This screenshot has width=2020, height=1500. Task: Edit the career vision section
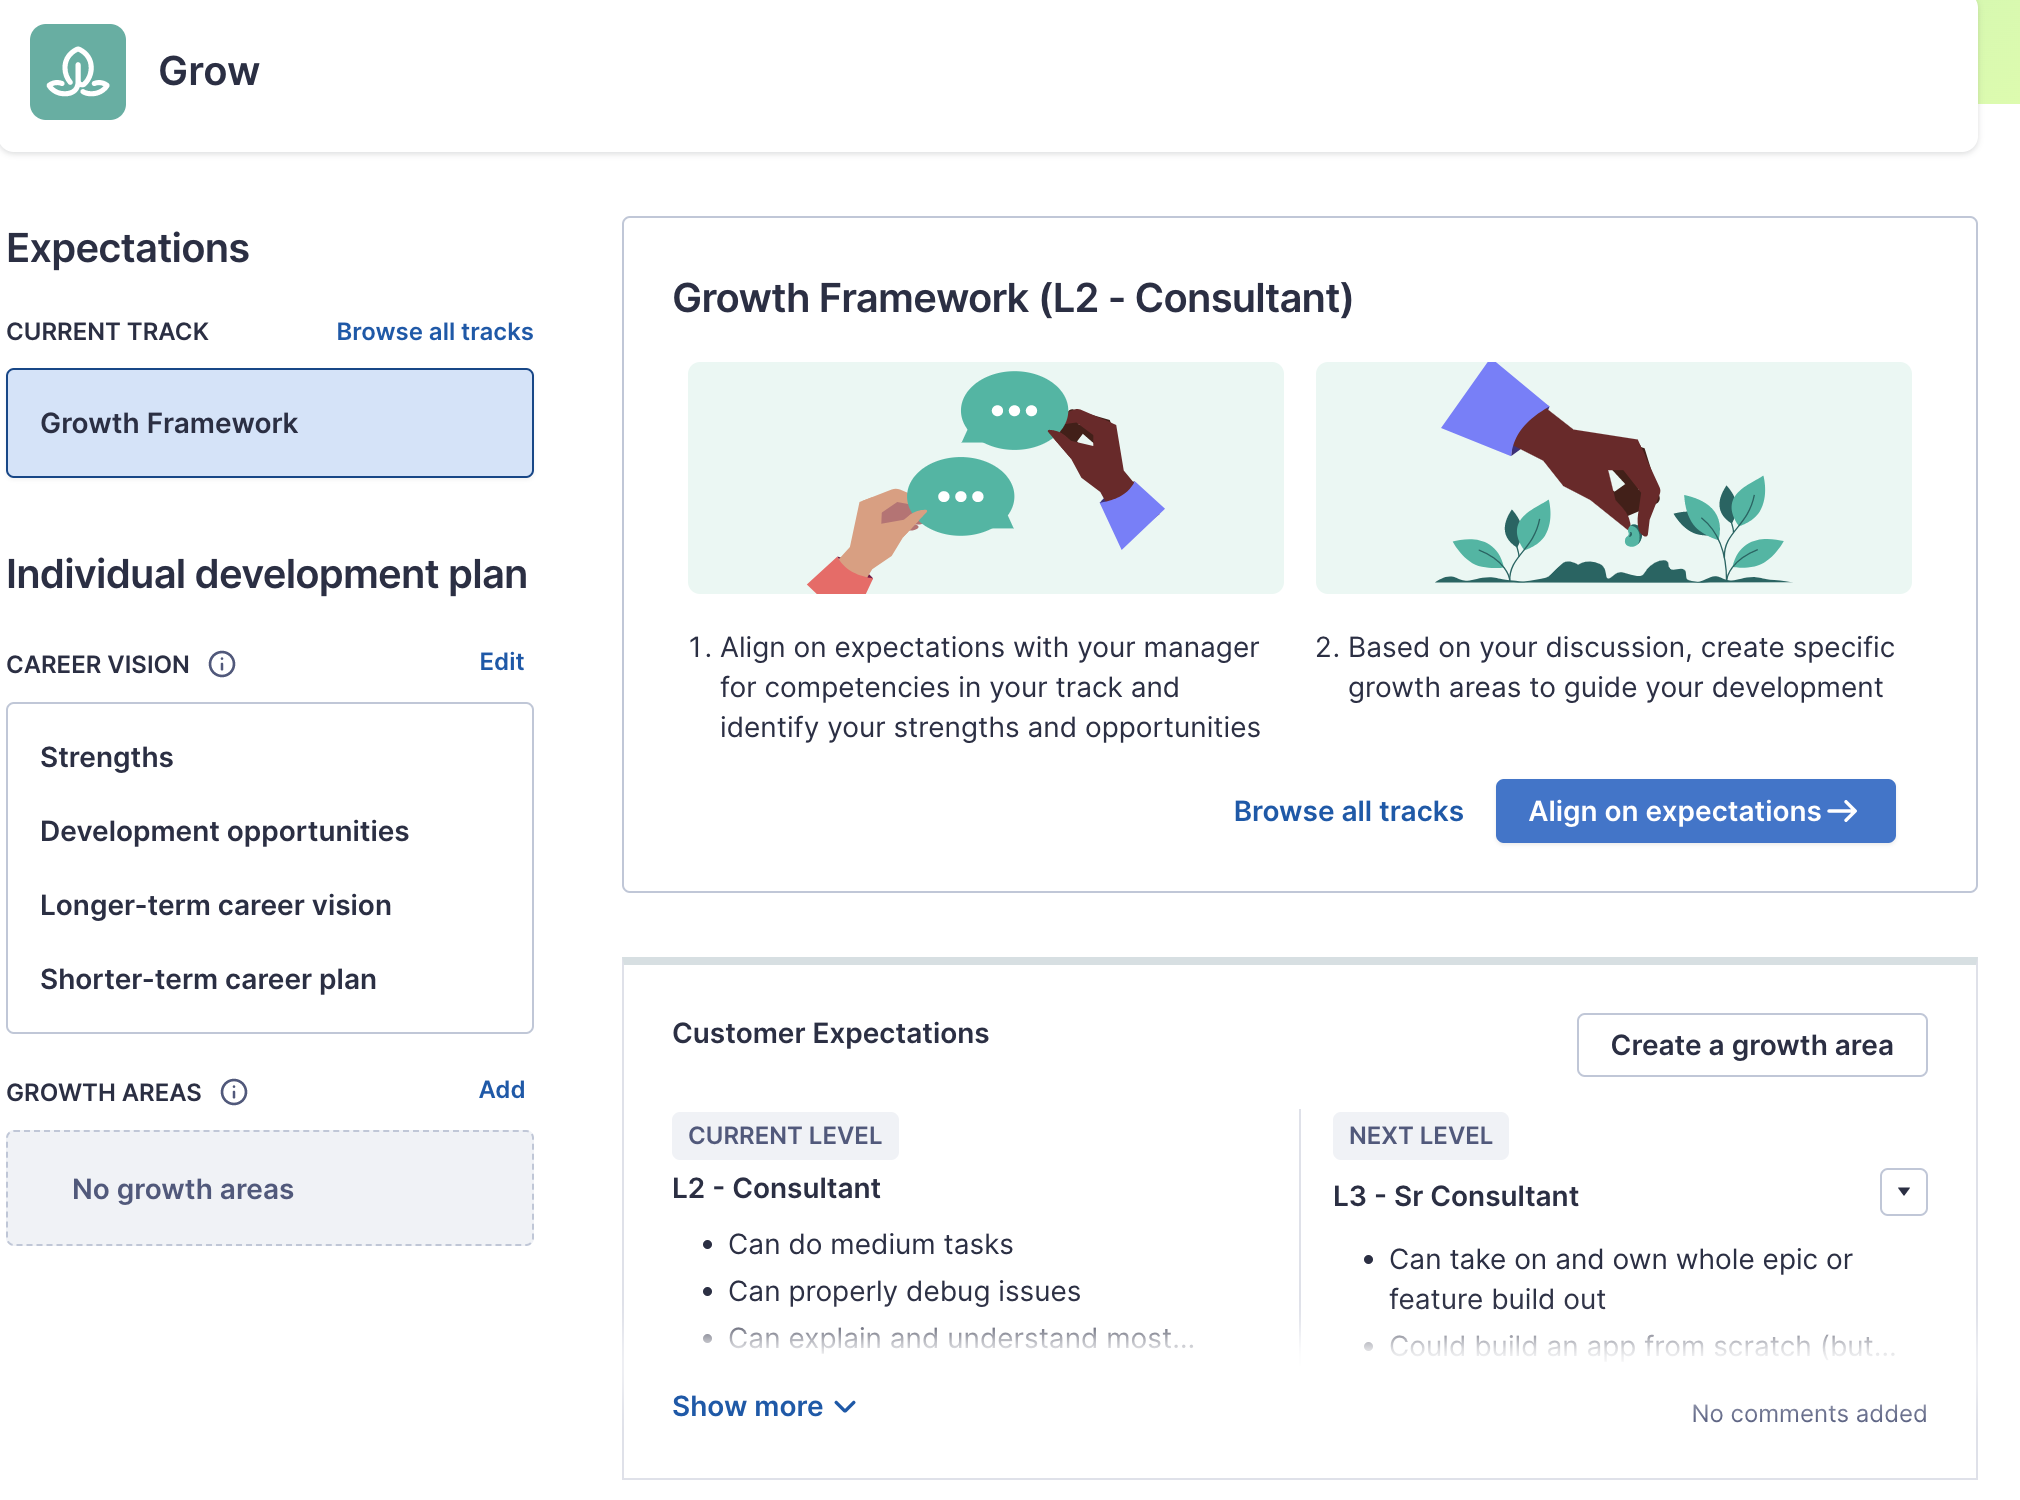point(501,662)
